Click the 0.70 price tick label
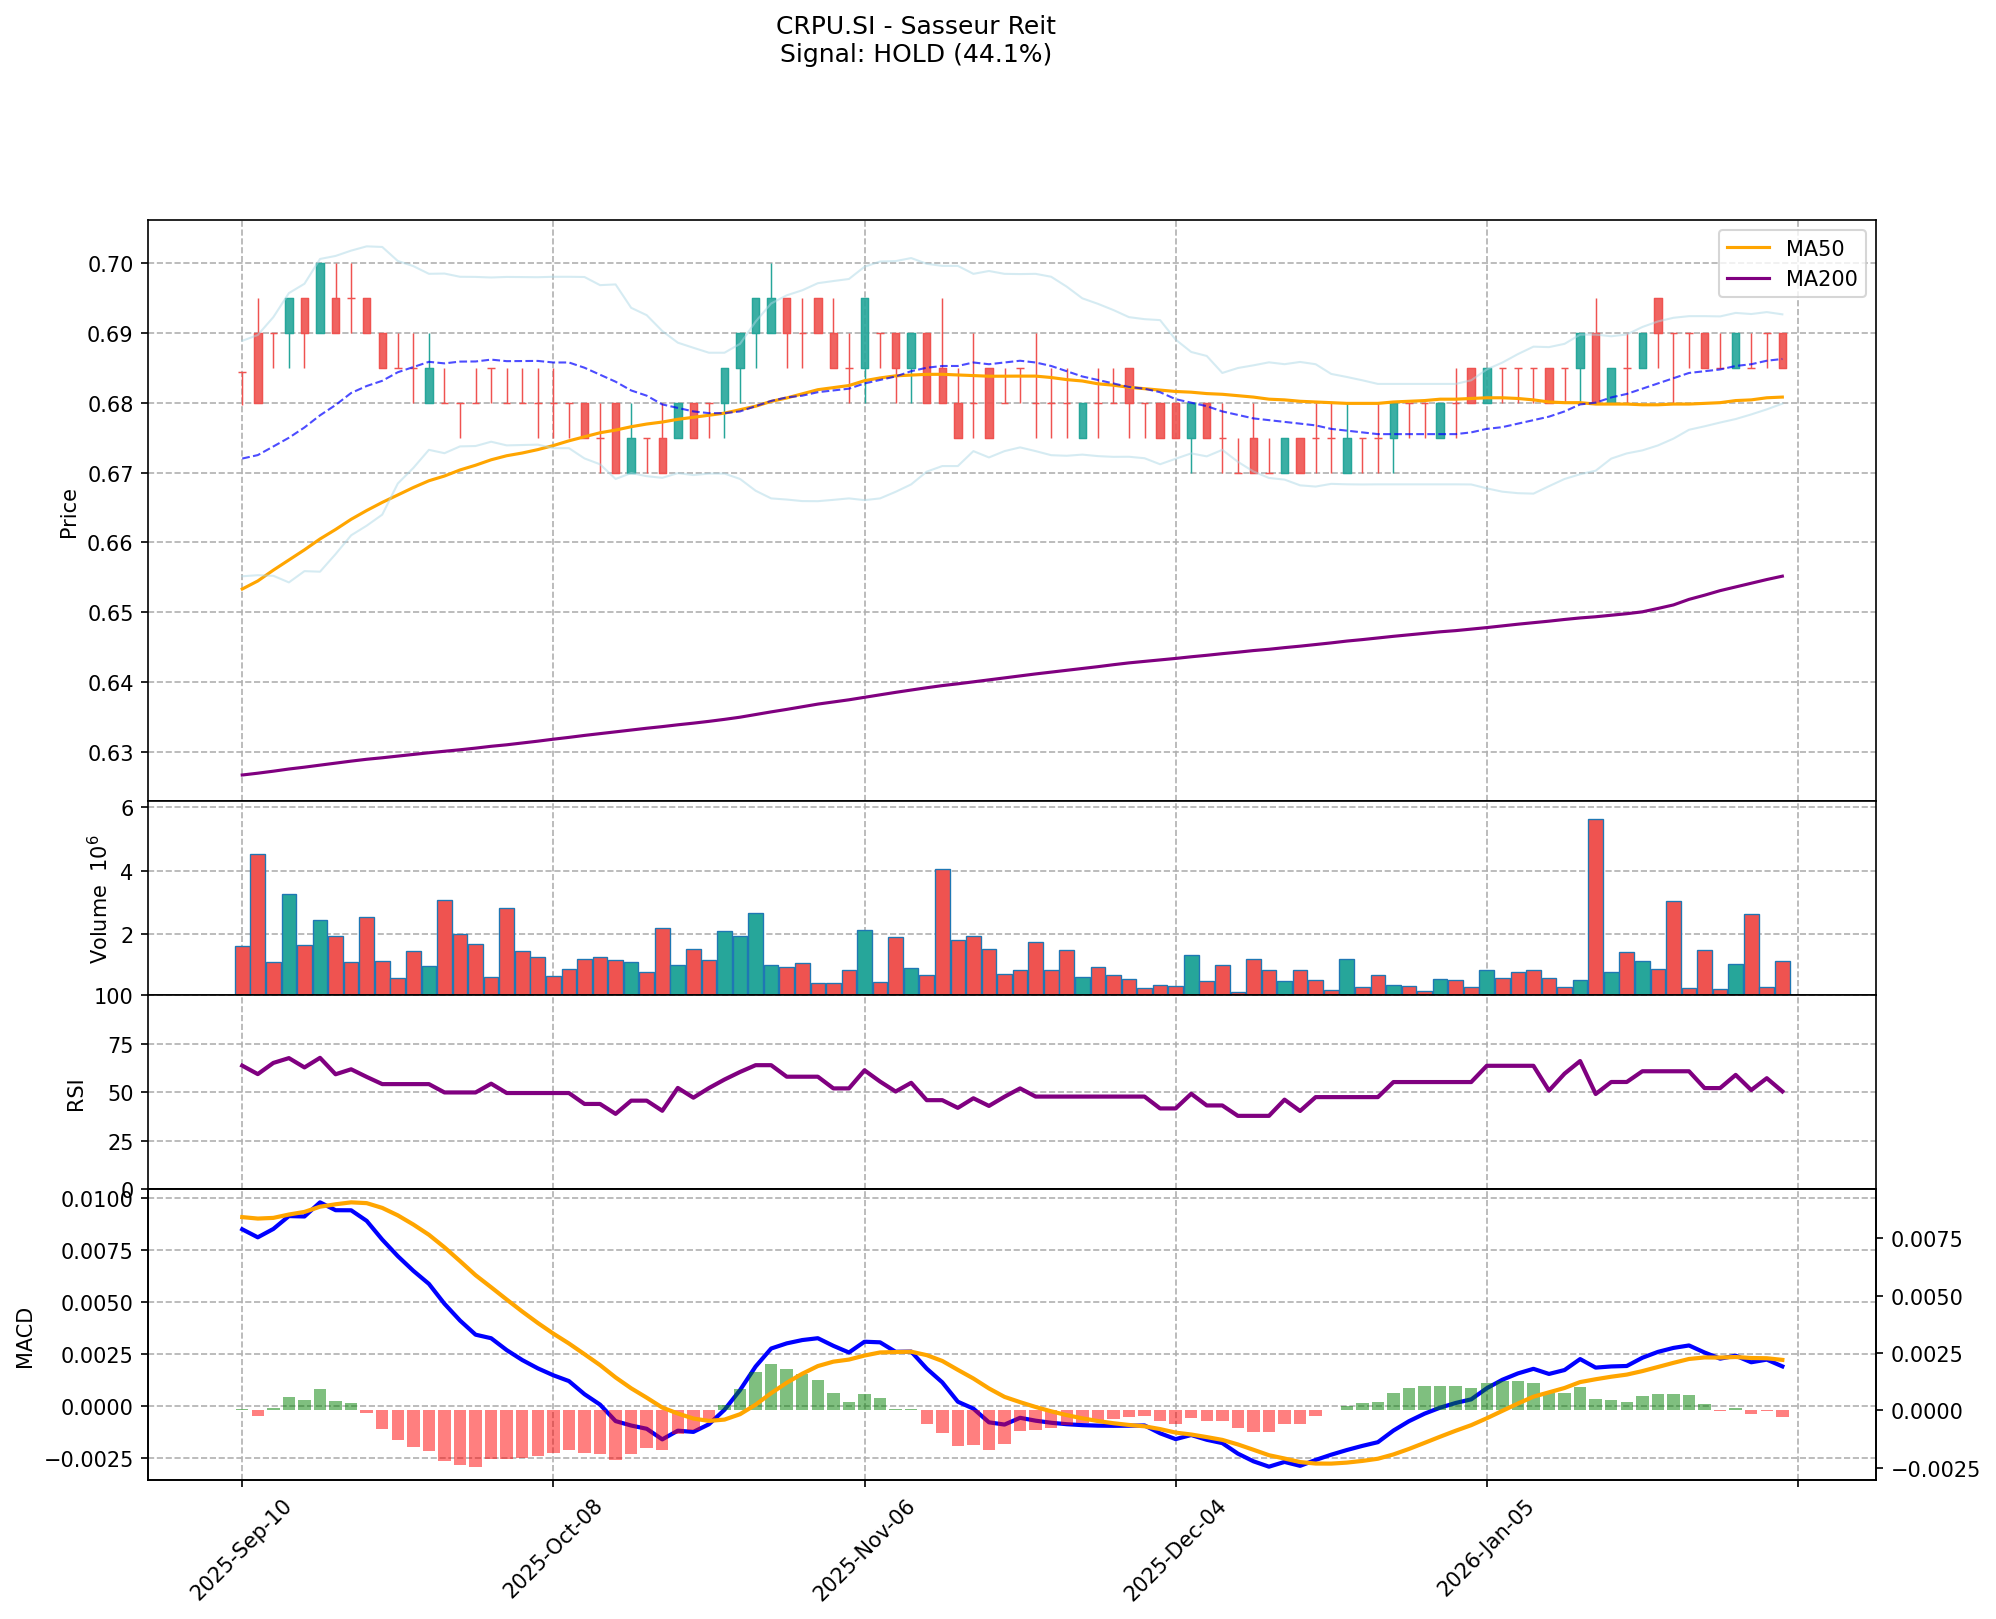The image size is (1996, 1619). [113, 264]
